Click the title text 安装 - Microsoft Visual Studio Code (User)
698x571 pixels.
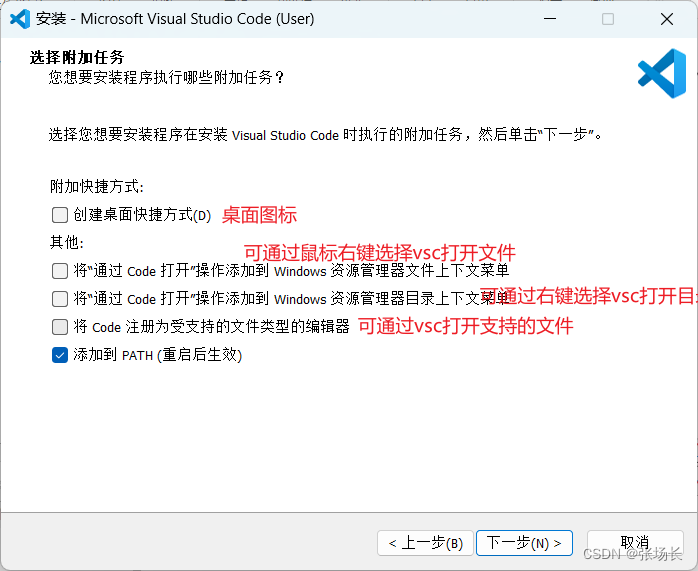pos(175,19)
